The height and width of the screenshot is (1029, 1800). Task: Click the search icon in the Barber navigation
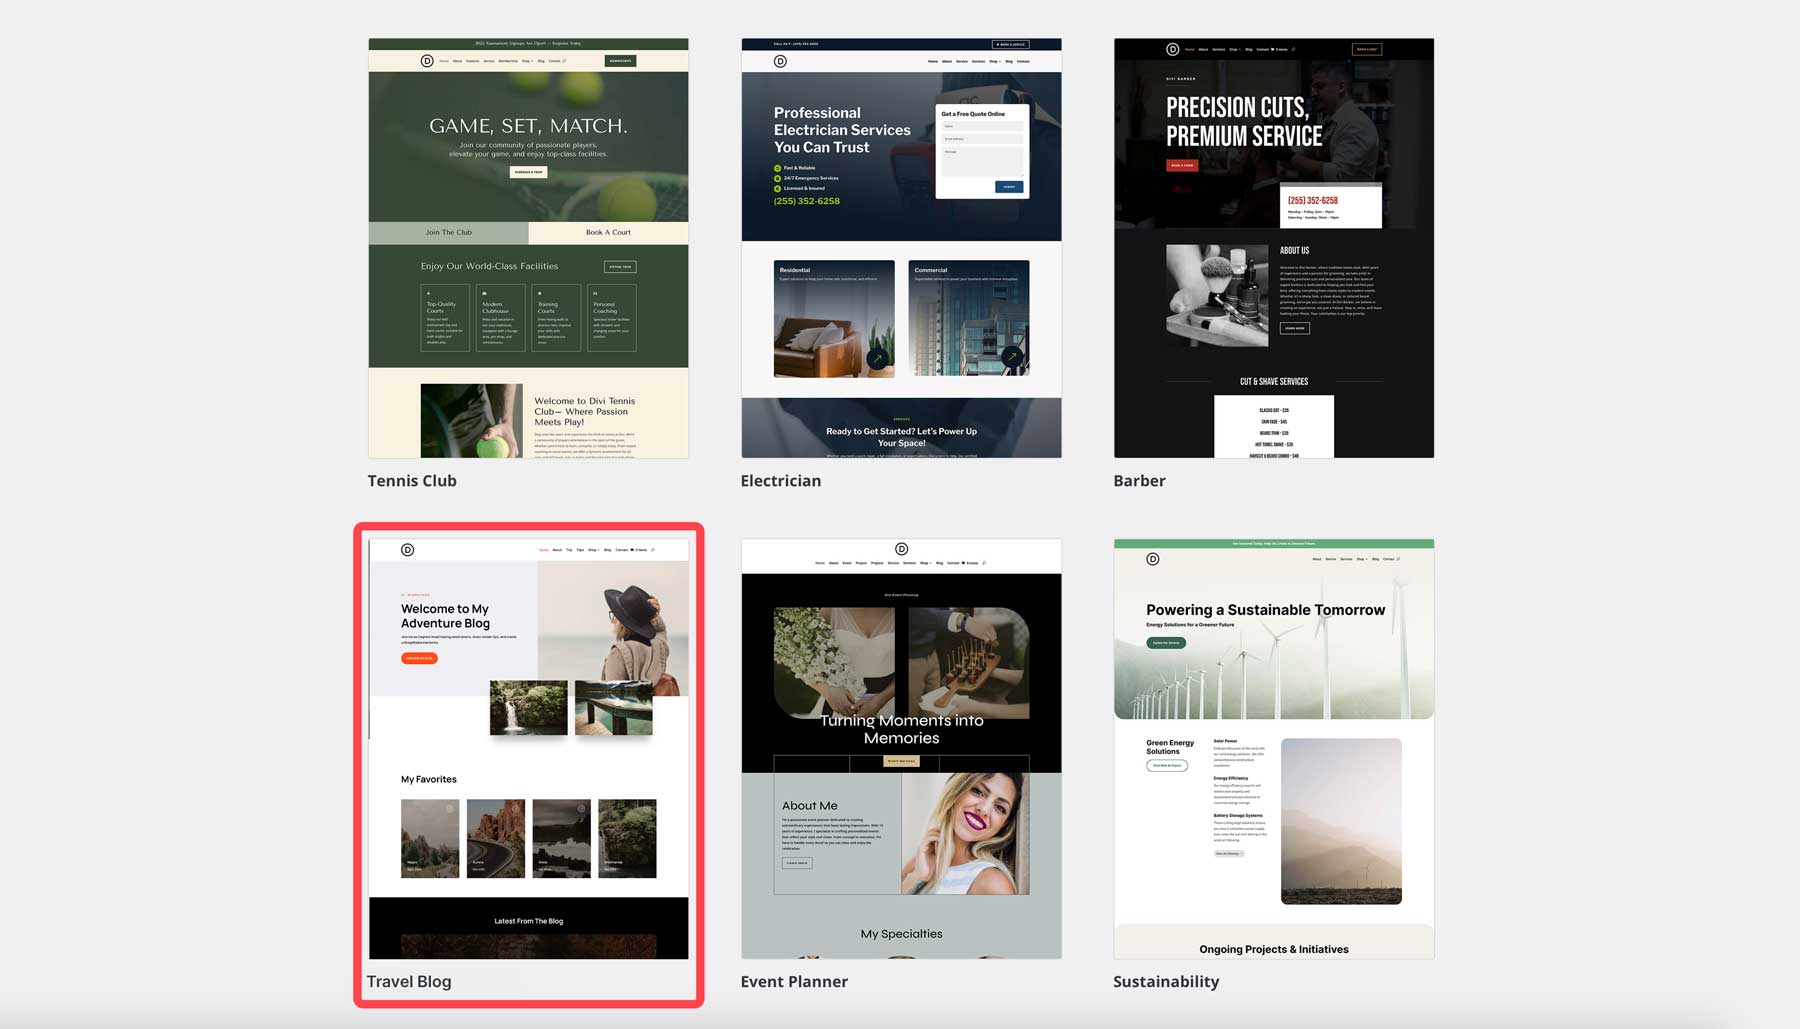point(1293,49)
